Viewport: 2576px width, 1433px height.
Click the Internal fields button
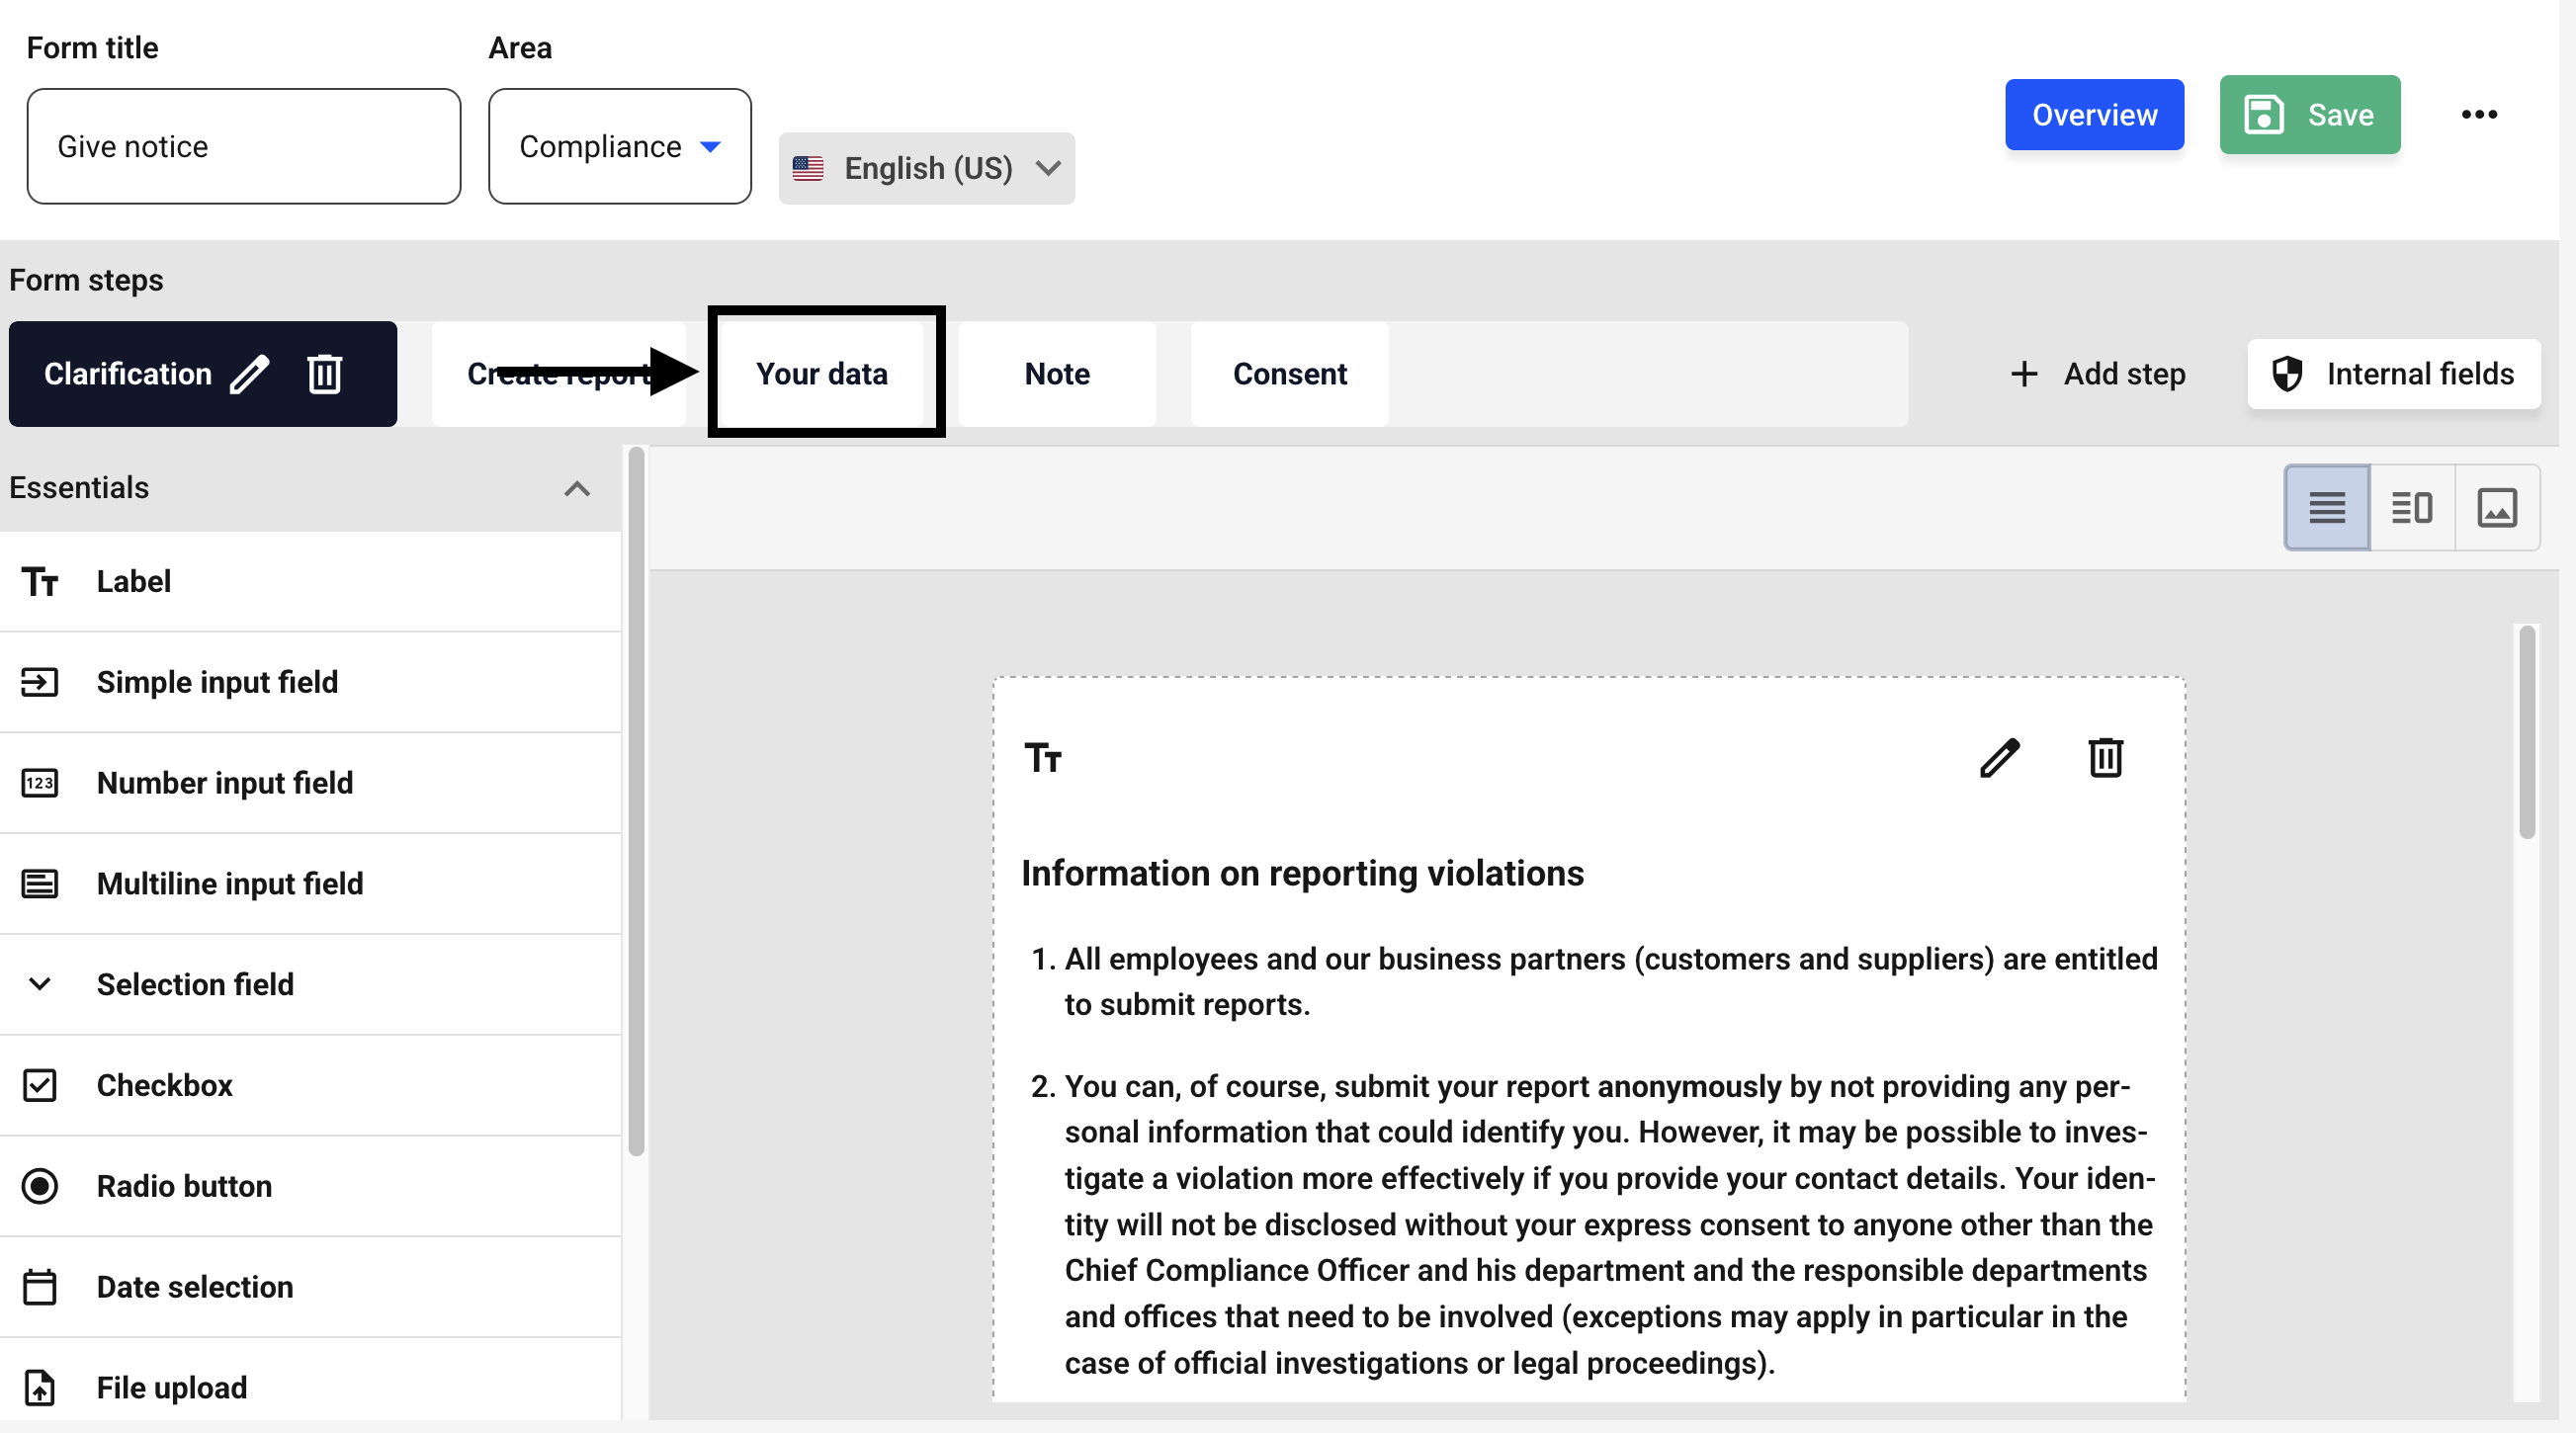[x=2394, y=374]
